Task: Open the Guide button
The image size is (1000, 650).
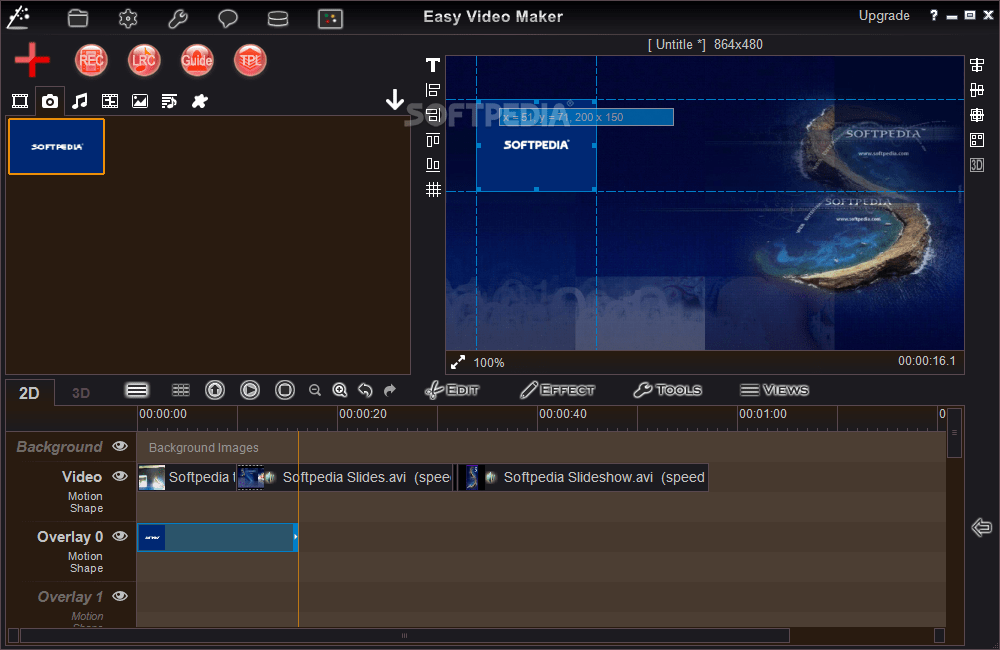Action: tap(197, 60)
